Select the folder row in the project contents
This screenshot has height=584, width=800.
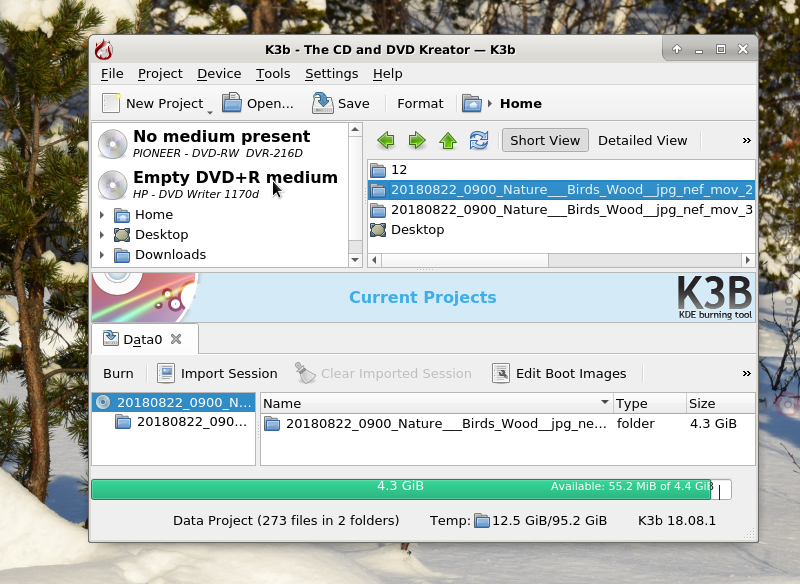pyautogui.click(x=508, y=424)
